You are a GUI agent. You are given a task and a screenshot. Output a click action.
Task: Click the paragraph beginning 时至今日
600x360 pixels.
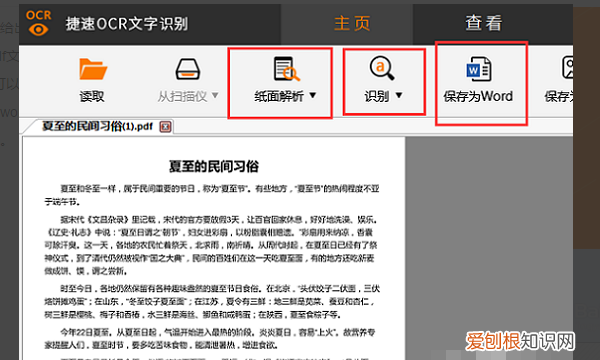tap(212, 301)
